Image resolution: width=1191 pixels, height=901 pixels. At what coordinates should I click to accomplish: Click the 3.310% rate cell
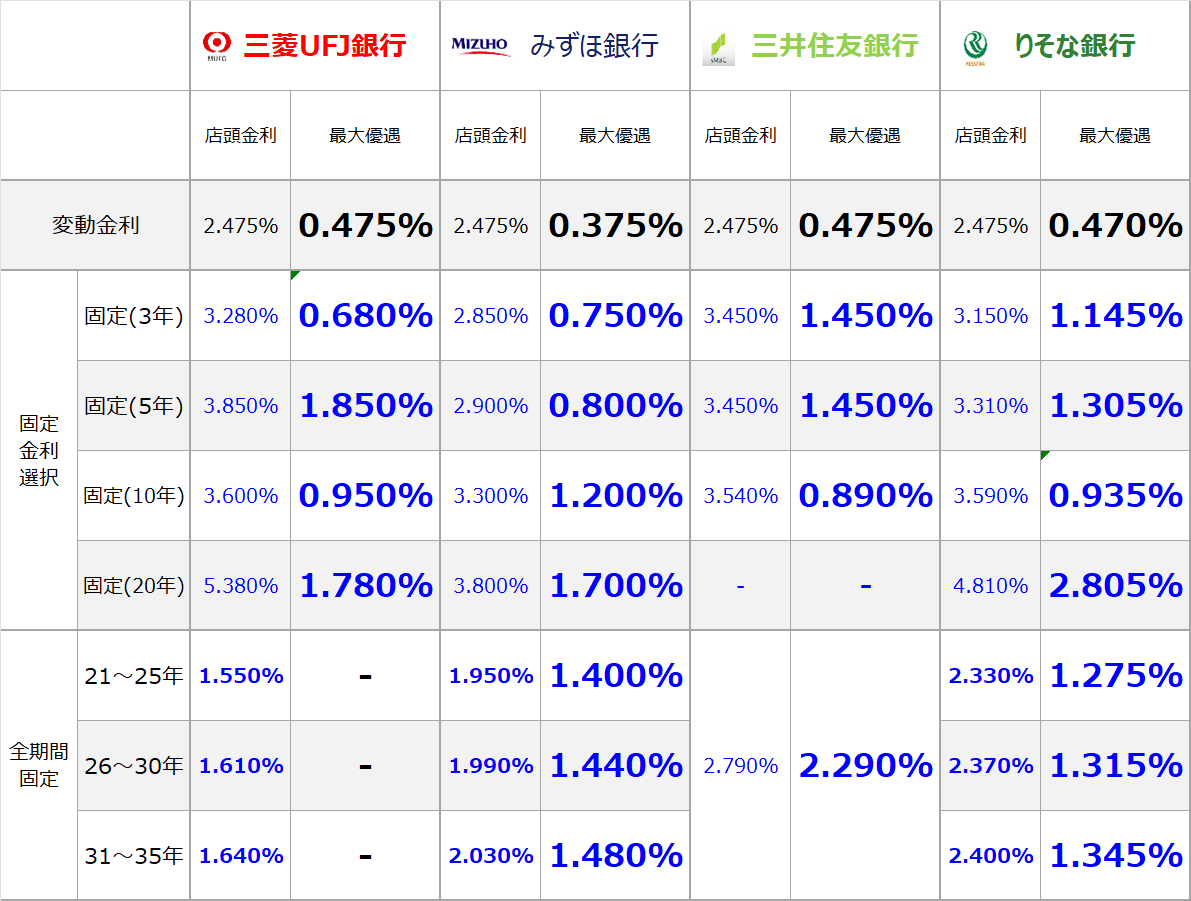coord(990,405)
